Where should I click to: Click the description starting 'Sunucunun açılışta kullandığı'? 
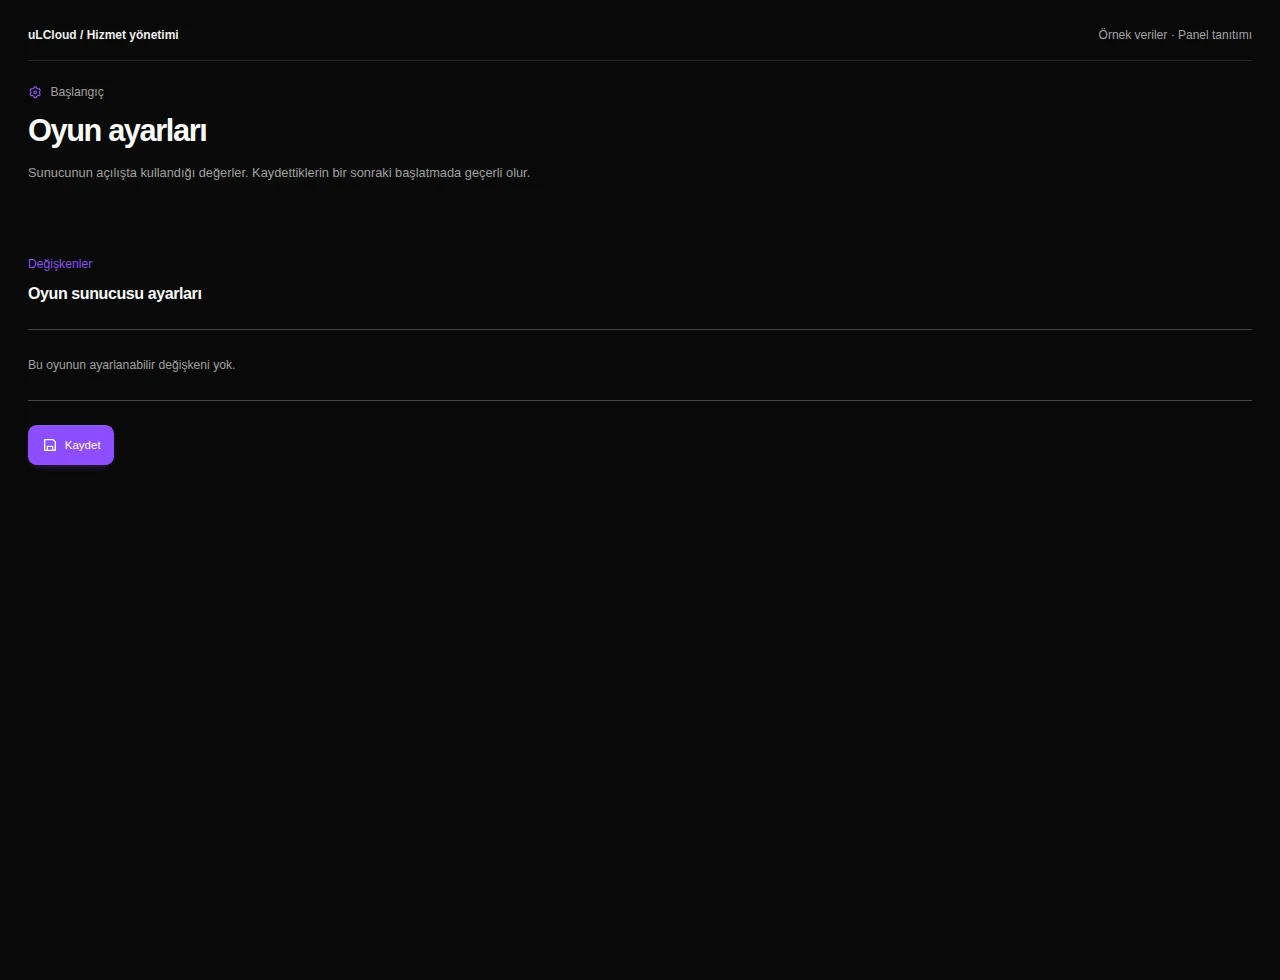(x=279, y=173)
